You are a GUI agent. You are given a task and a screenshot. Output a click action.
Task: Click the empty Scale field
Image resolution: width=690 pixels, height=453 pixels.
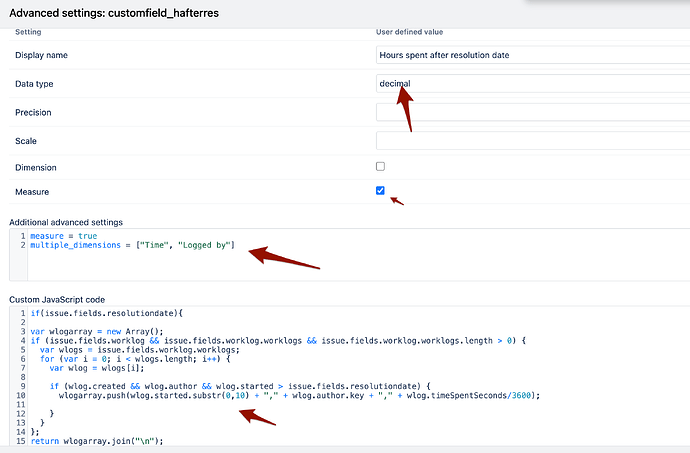point(533,141)
